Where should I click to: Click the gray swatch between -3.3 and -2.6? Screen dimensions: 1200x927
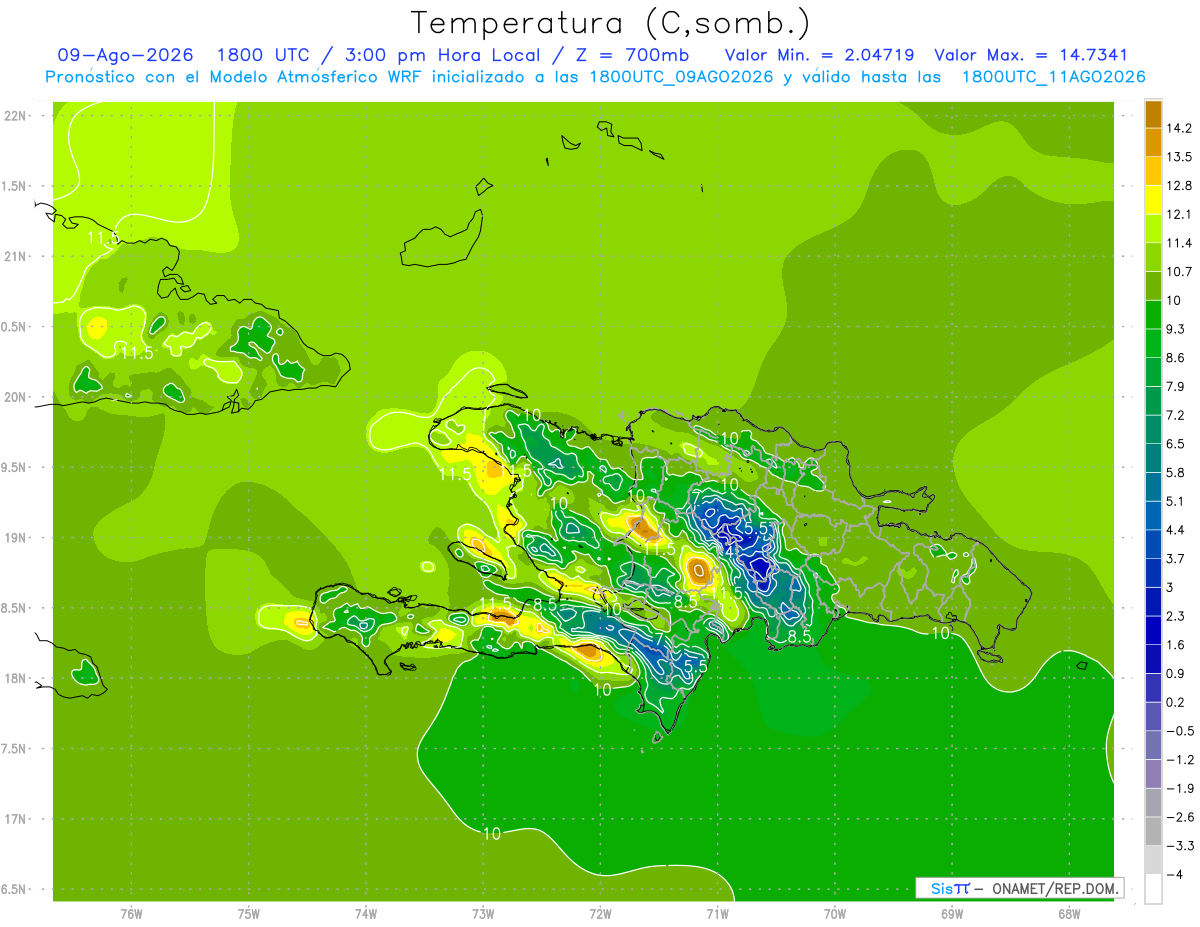click(1153, 831)
